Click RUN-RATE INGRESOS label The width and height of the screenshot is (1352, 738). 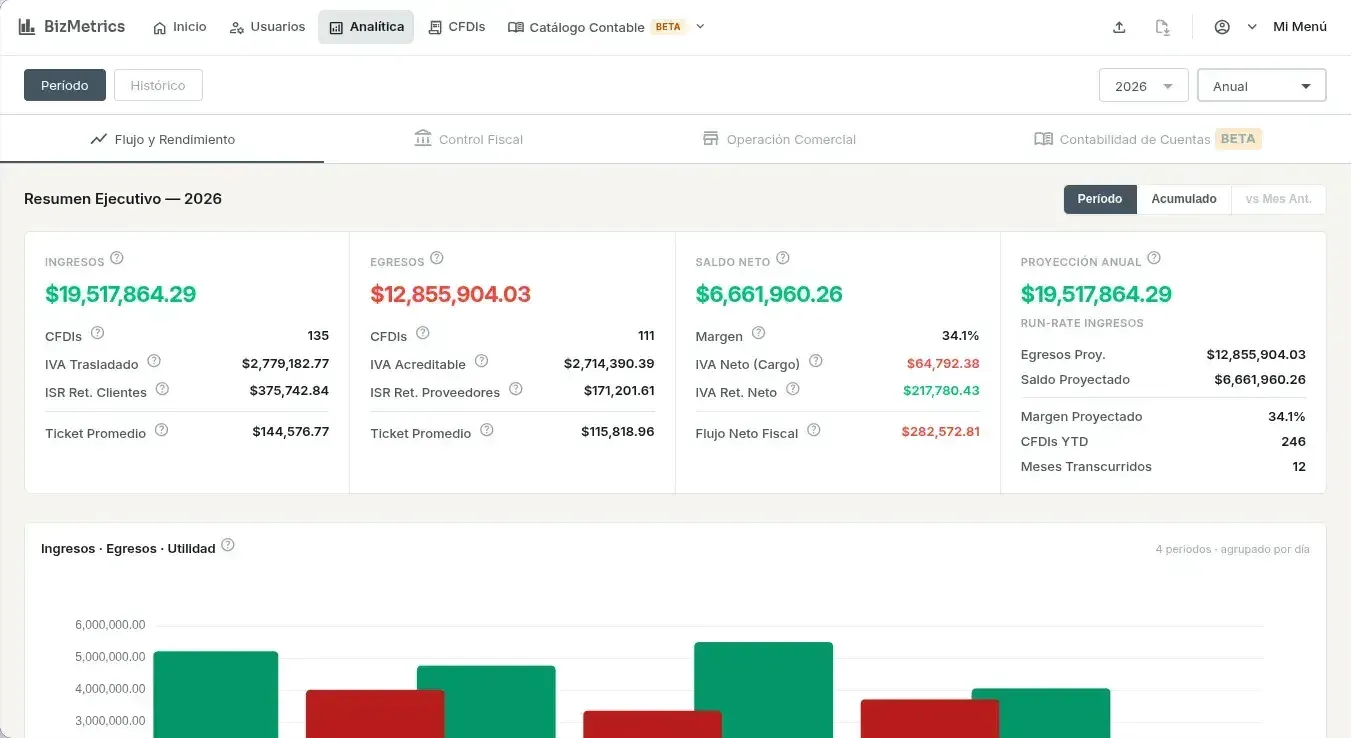pyautogui.click(x=1082, y=323)
